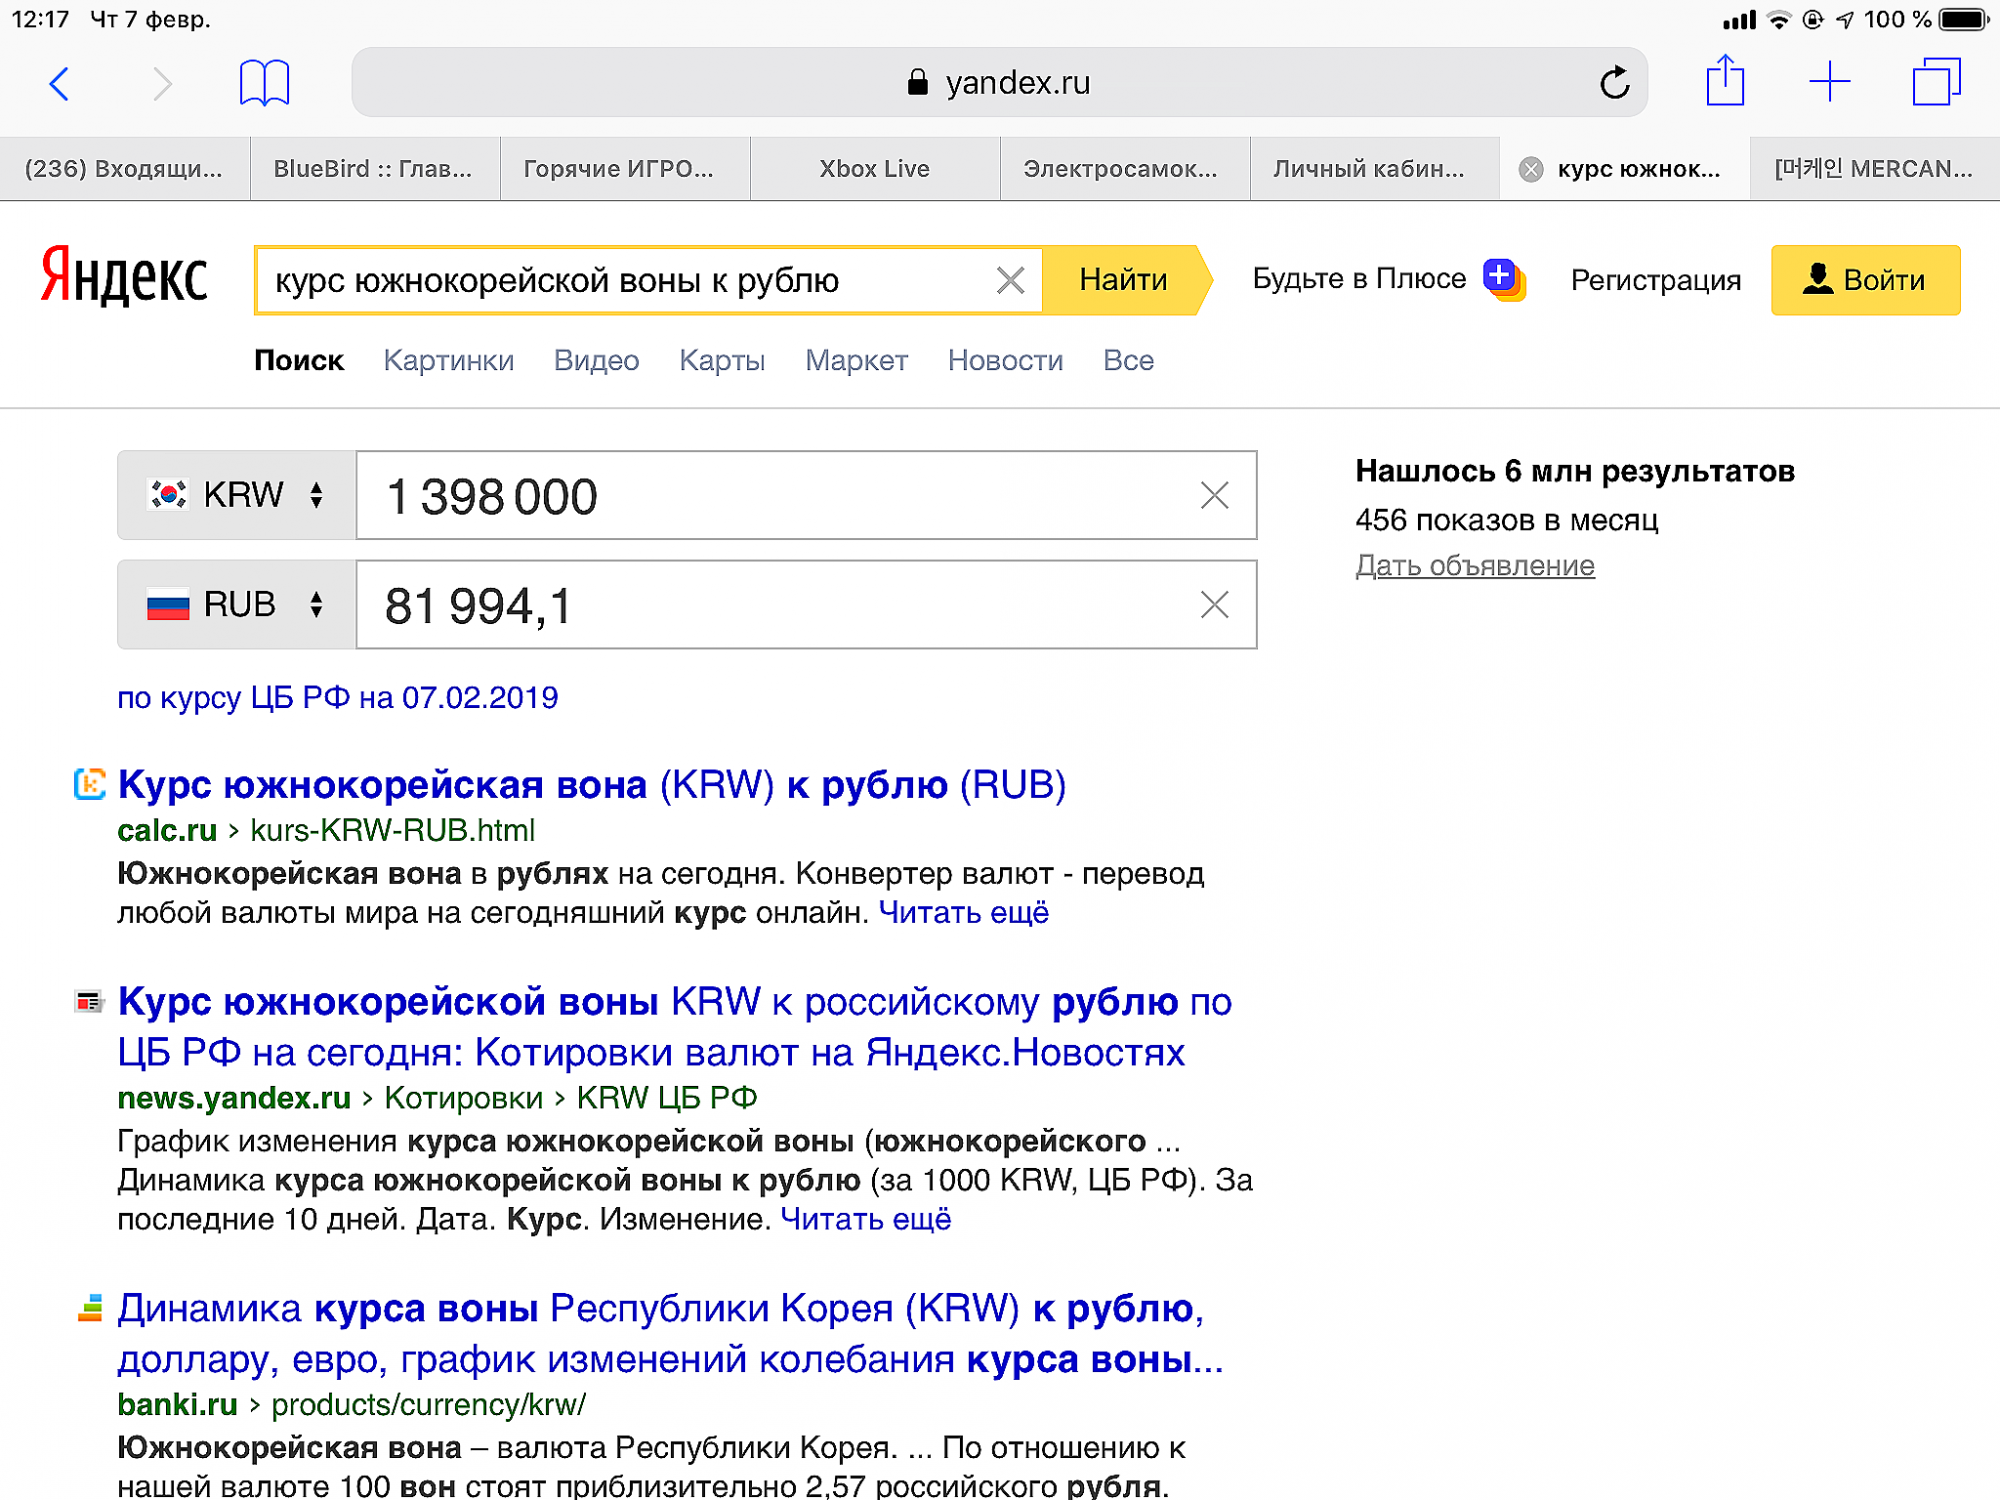Clear the RUB amount field
The image size is (2000, 1500).
click(1215, 604)
